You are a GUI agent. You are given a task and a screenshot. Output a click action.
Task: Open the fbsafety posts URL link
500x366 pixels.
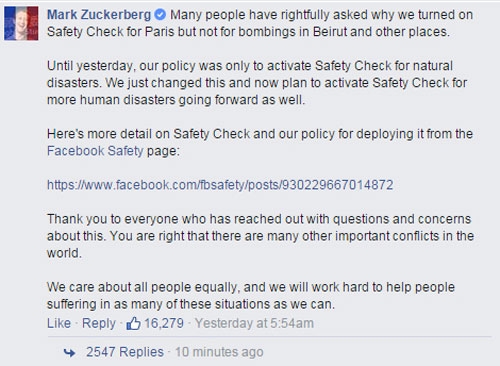click(x=220, y=185)
